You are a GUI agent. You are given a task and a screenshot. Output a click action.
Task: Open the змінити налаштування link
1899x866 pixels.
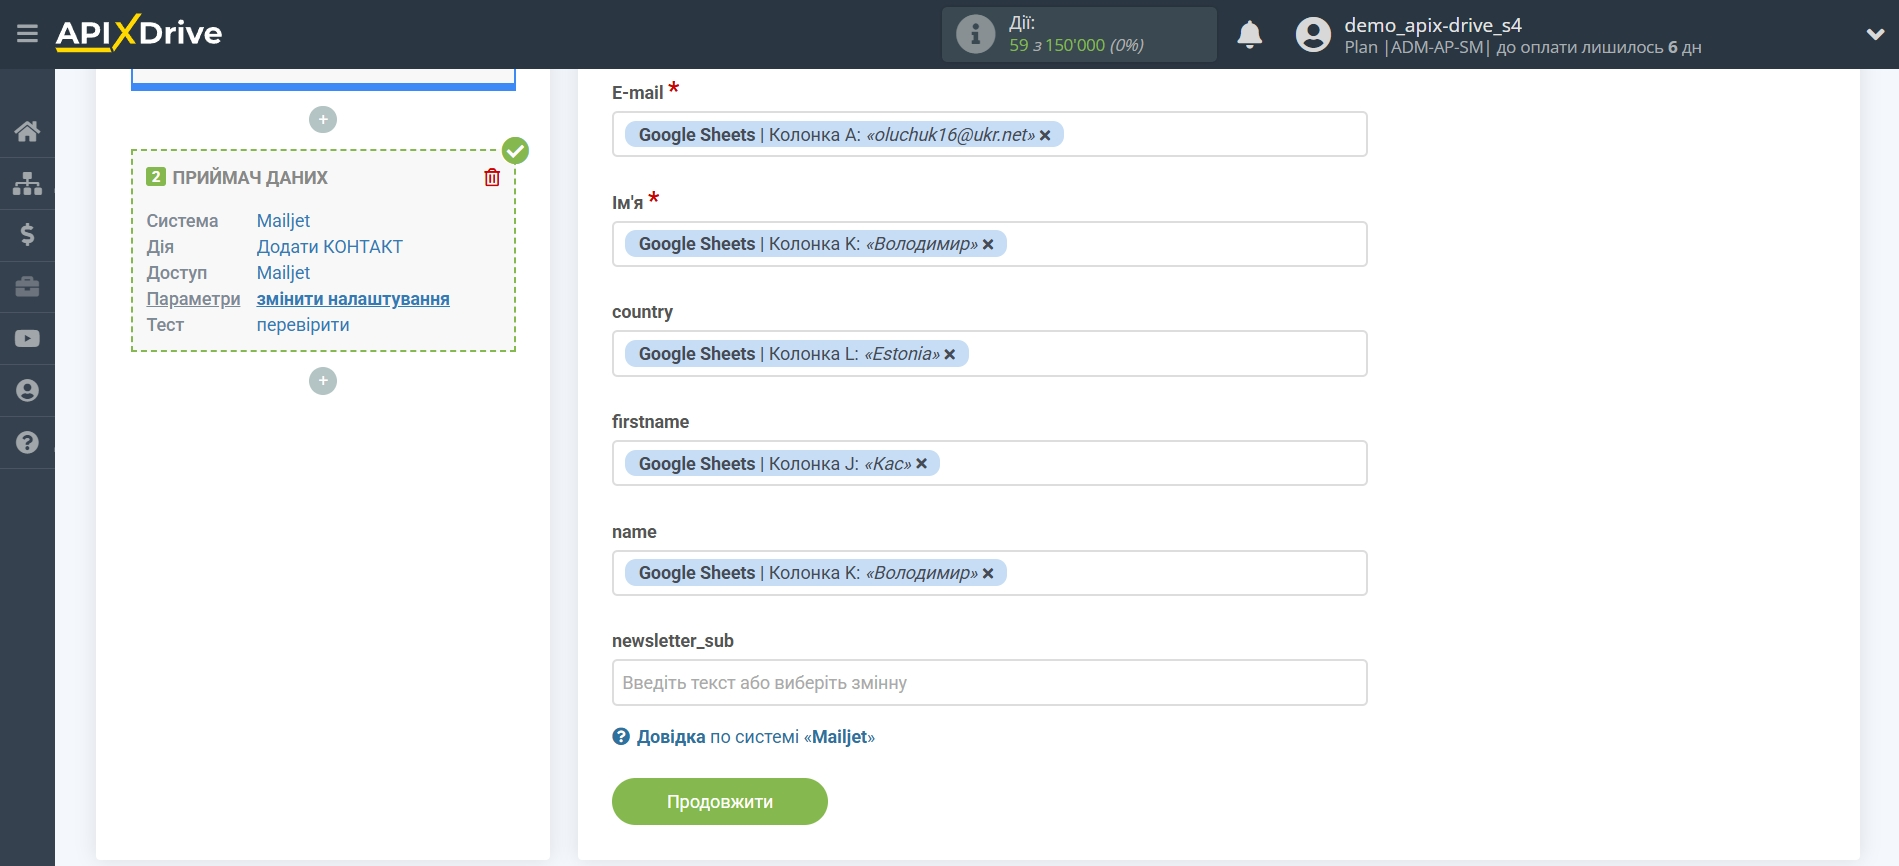click(x=353, y=299)
